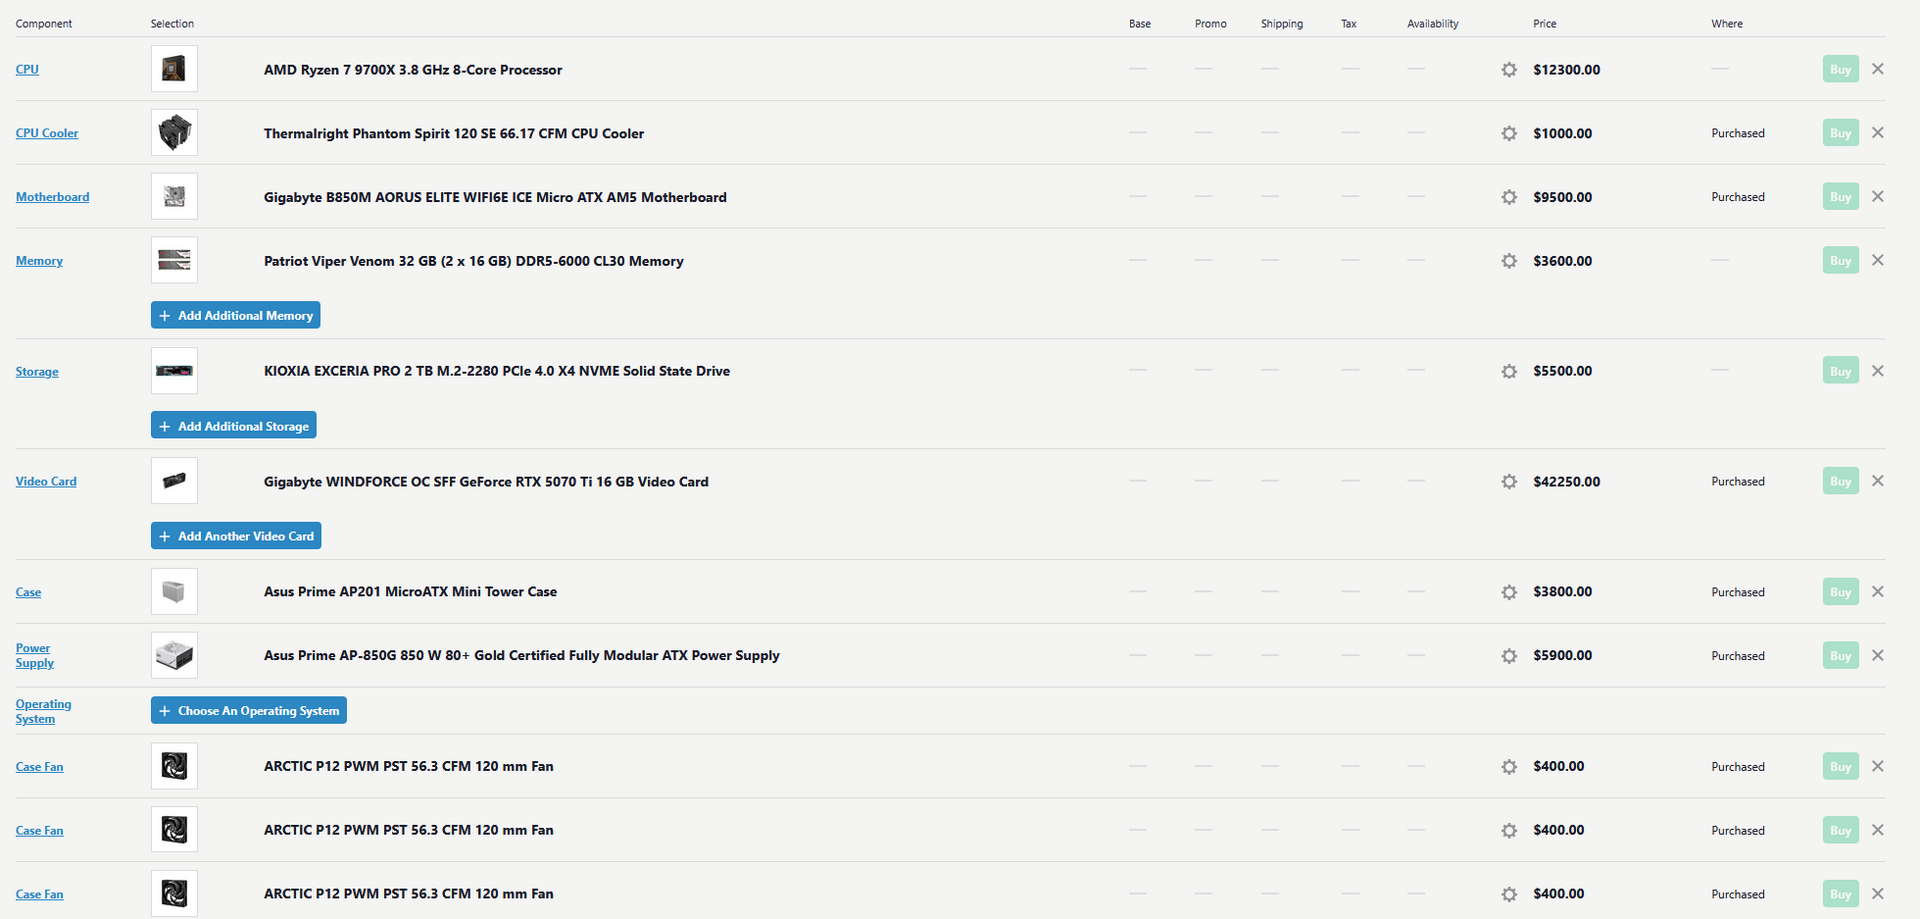Image resolution: width=1920 pixels, height=919 pixels.
Task: Click the $42250.00 video card price
Action: (x=1567, y=482)
